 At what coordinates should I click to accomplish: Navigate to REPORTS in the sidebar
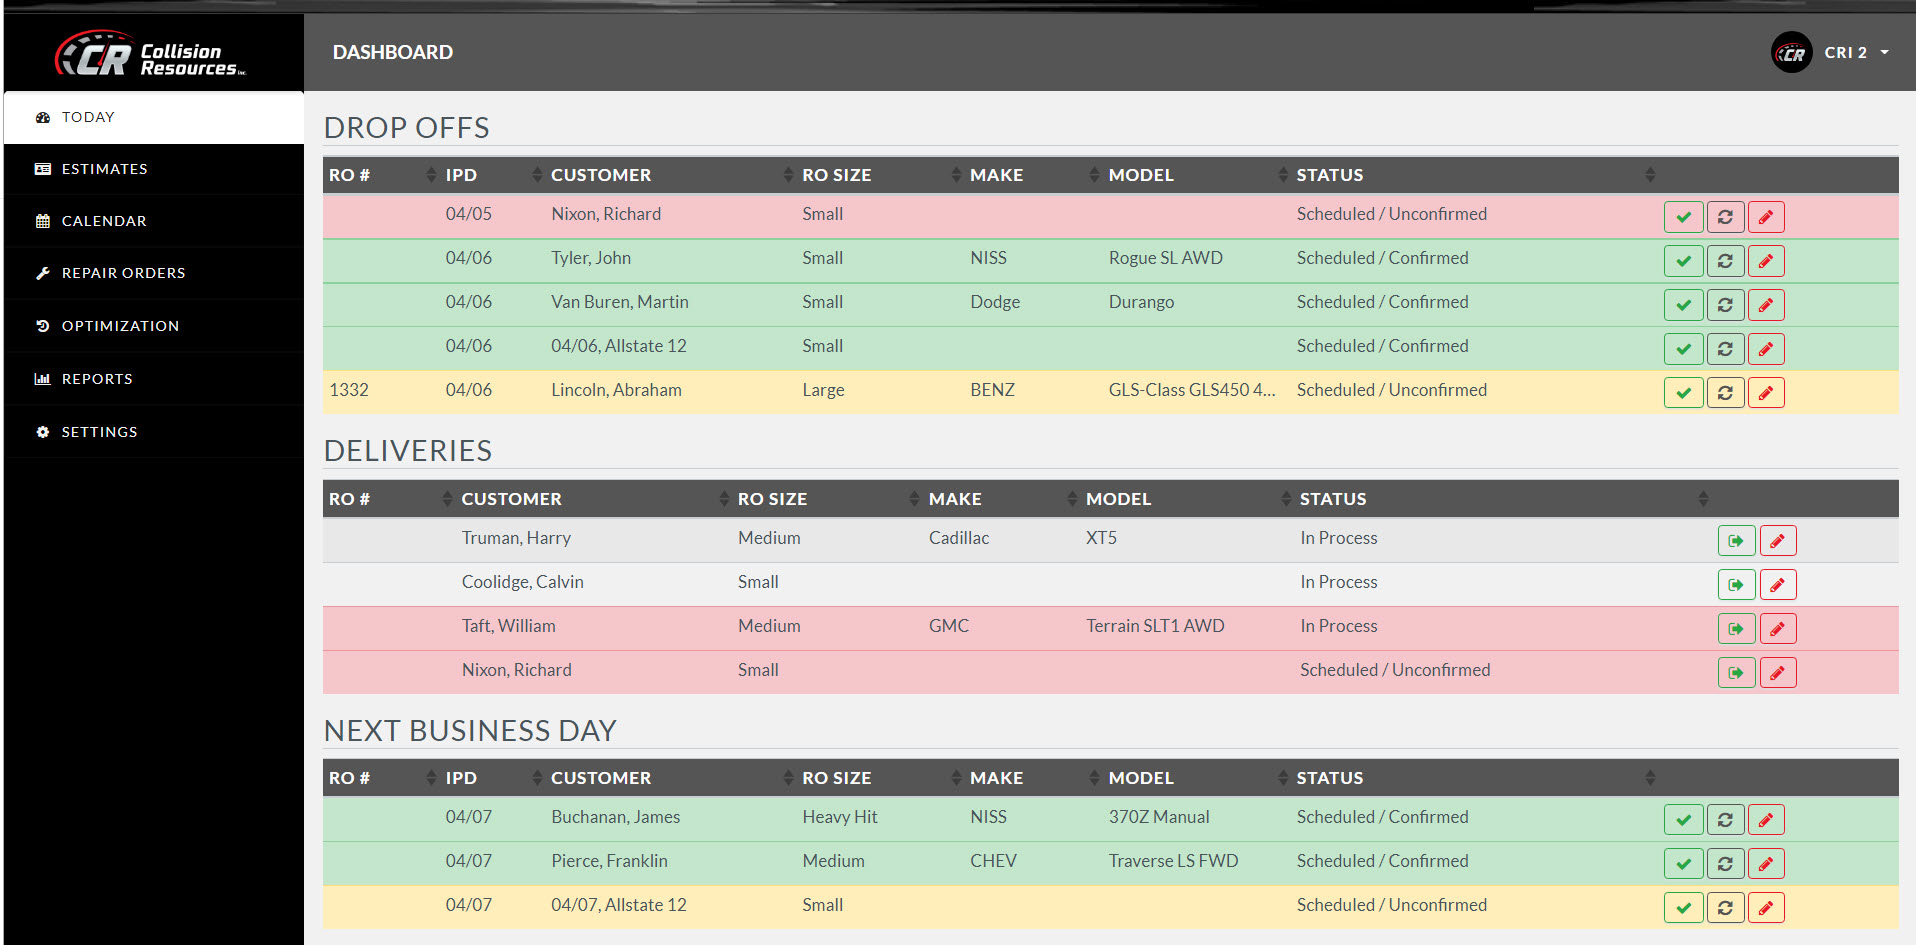tap(97, 378)
